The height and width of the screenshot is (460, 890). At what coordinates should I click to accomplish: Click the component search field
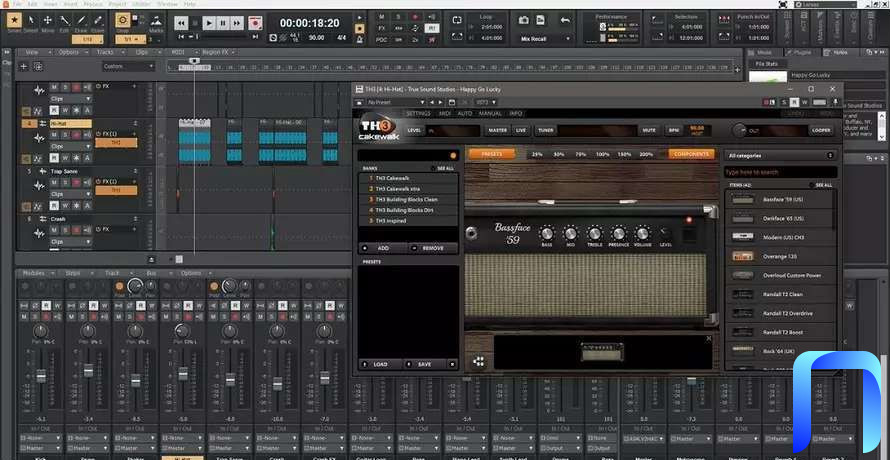click(781, 172)
